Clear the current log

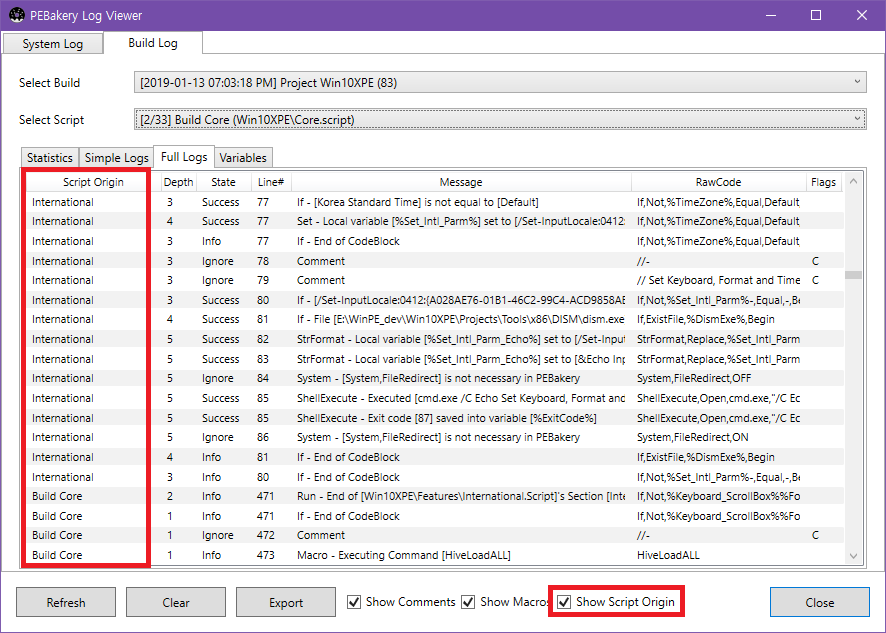click(x=176, y=602)
